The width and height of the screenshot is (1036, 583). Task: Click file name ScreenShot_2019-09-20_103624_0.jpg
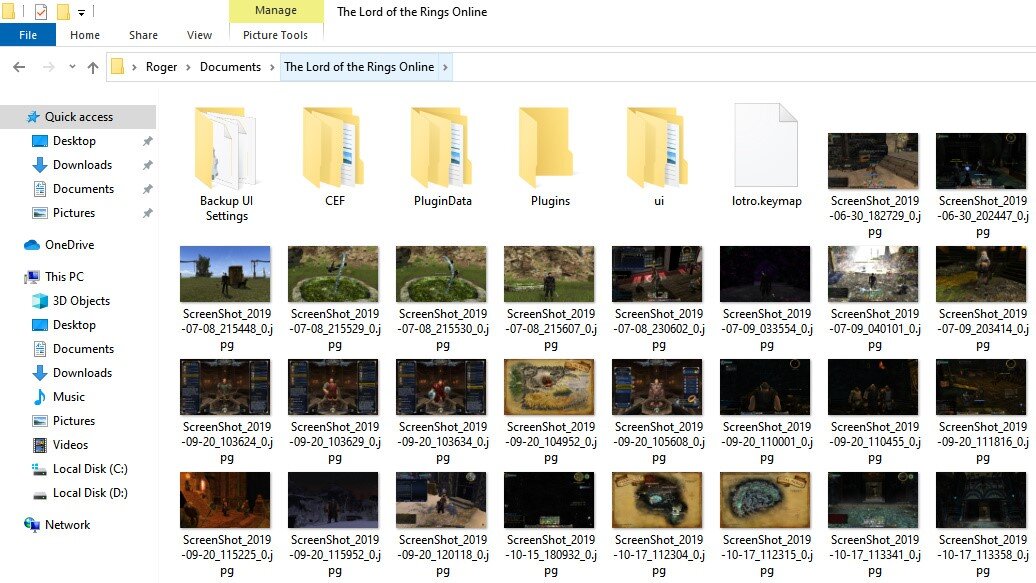(227, 442)
